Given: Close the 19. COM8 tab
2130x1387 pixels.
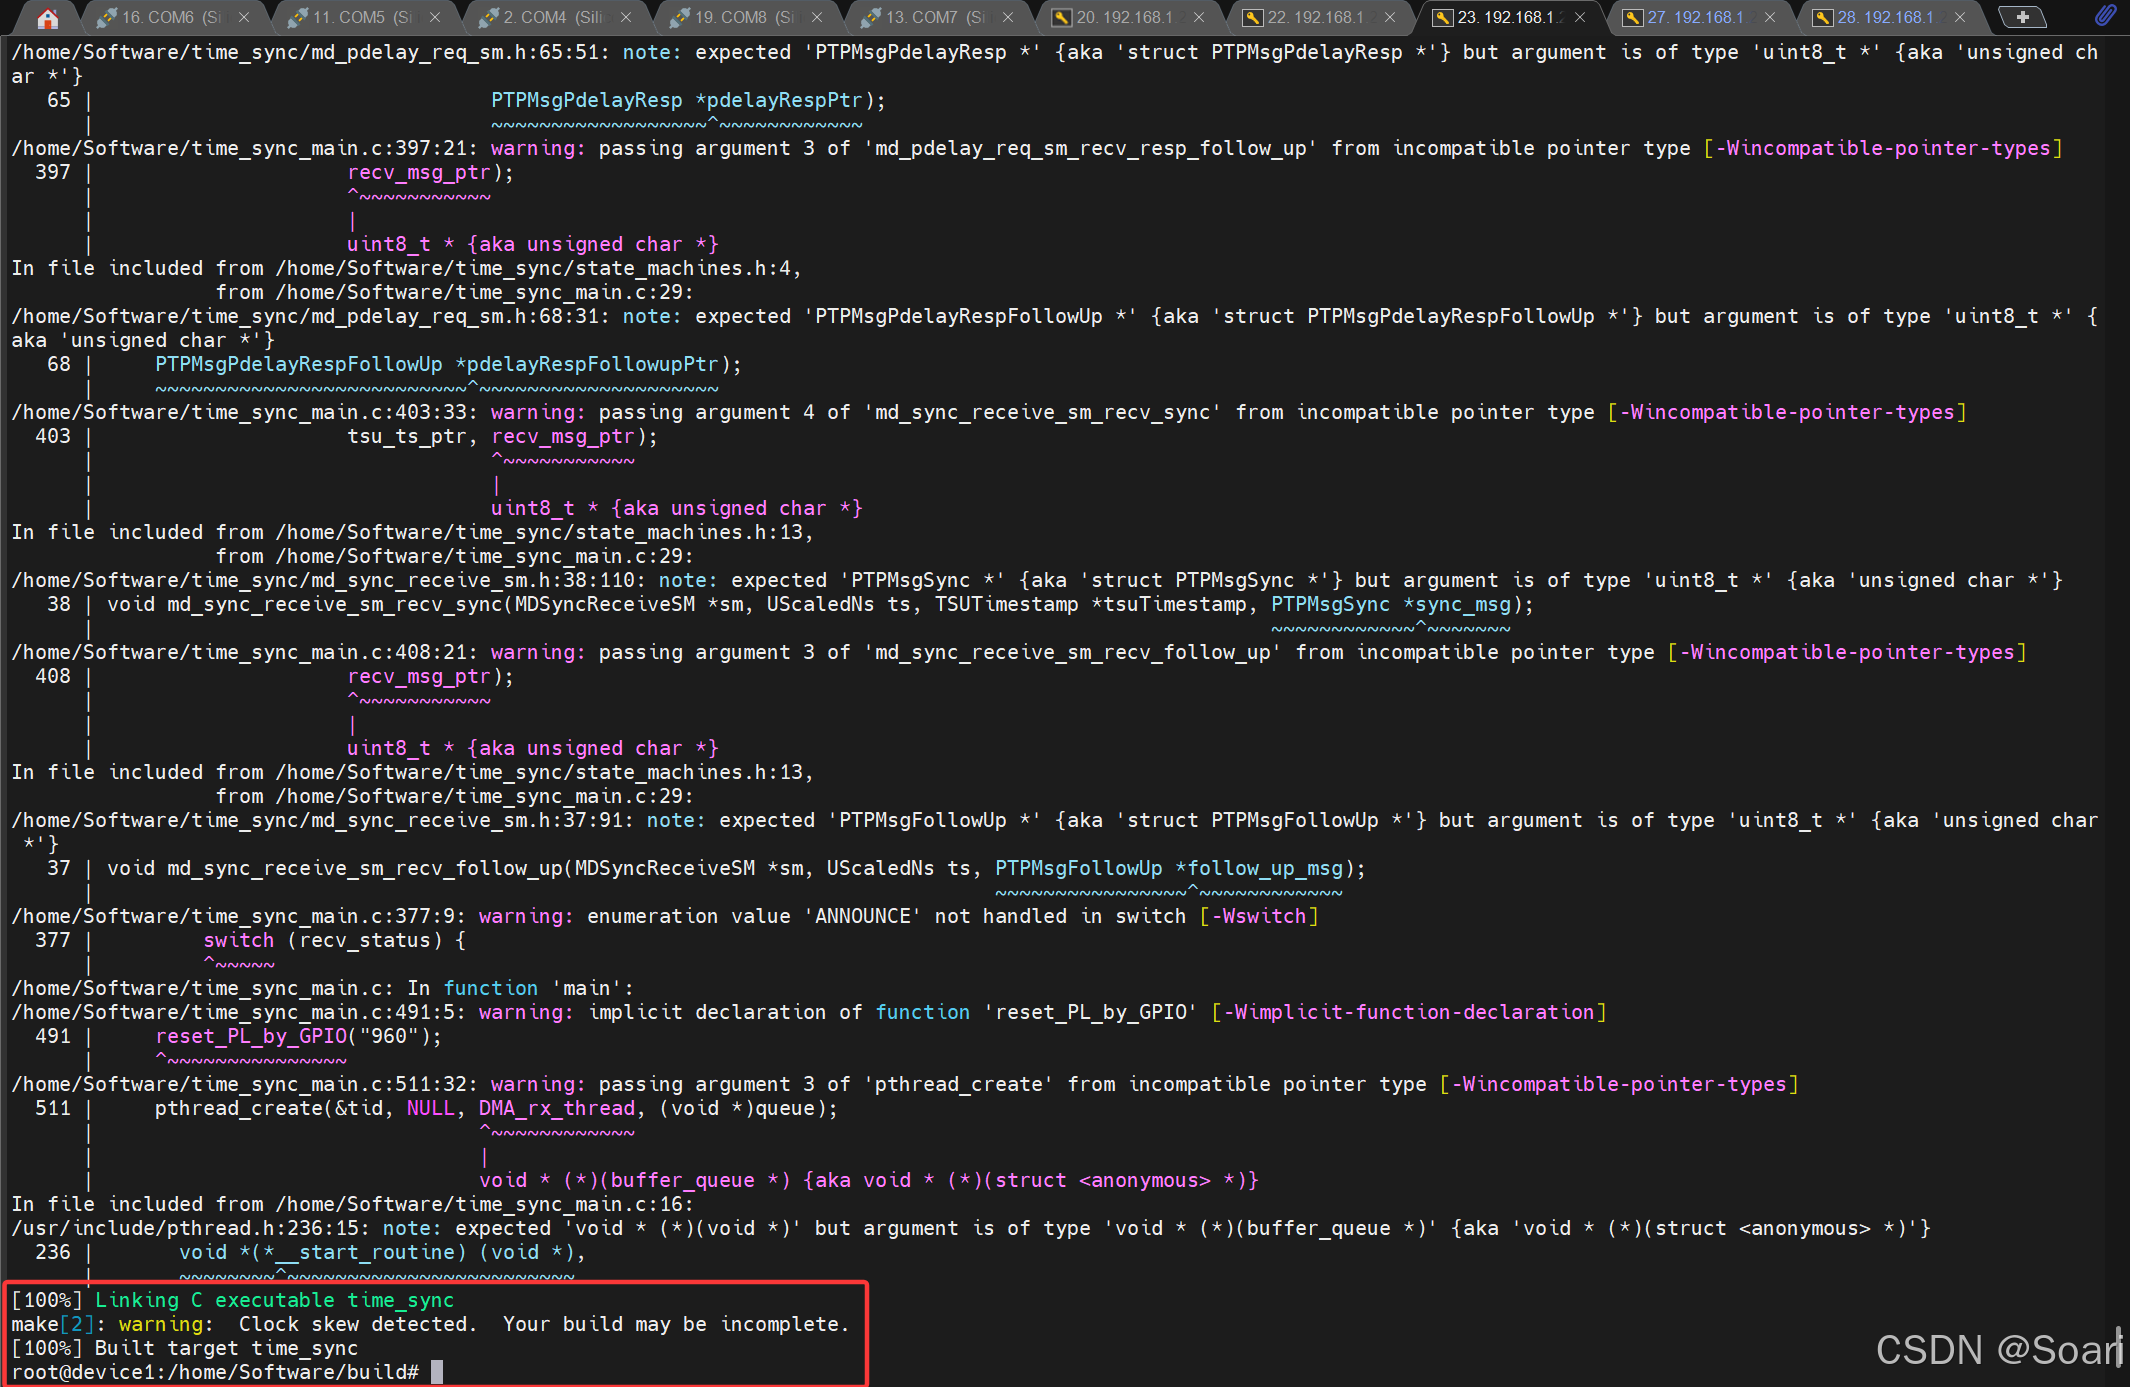Looking at the screenshot, I should pos(817,17).
